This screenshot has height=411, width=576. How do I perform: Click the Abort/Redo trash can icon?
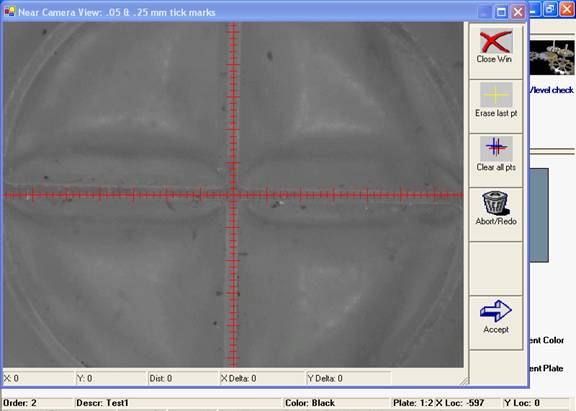496,203
